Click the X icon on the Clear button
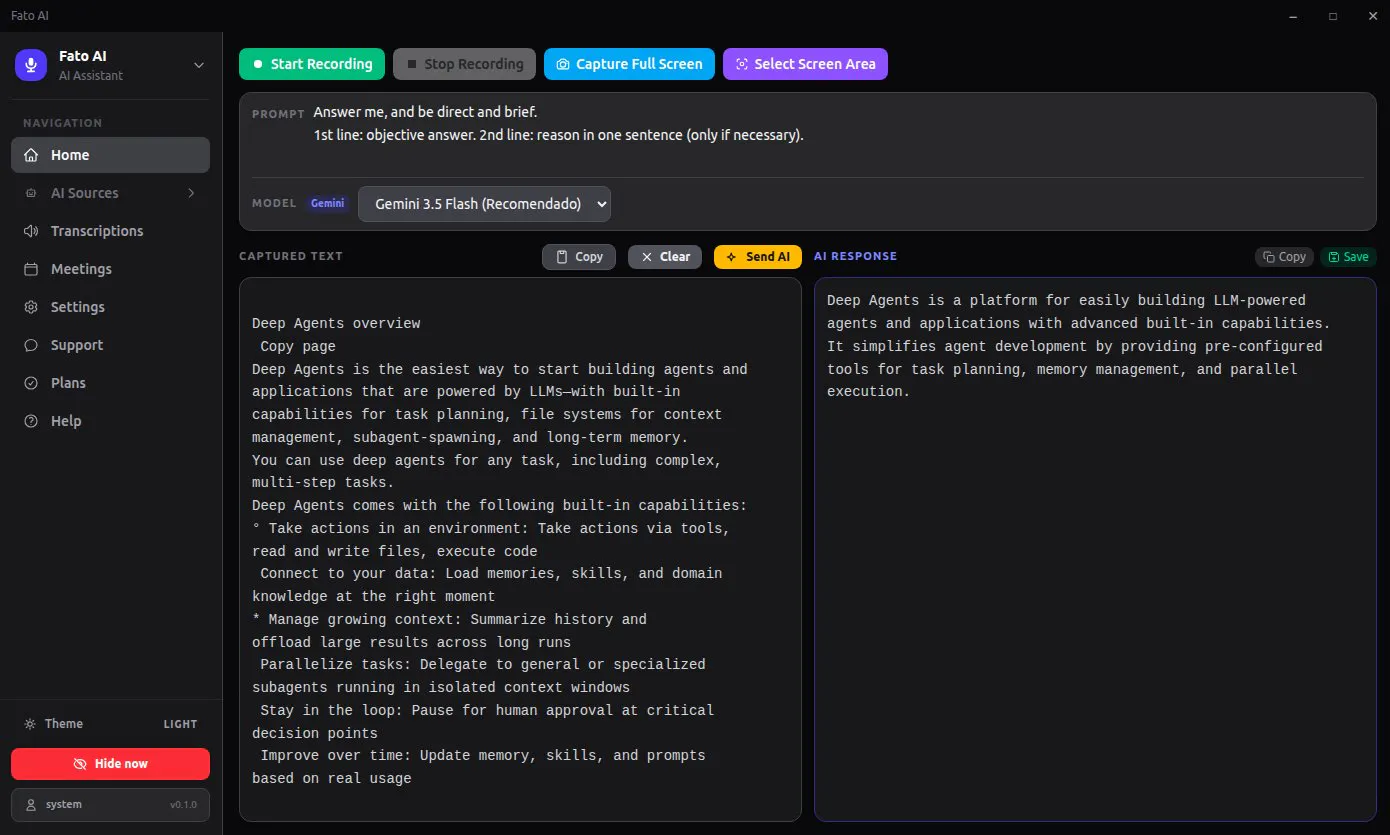 coord(647,257)
